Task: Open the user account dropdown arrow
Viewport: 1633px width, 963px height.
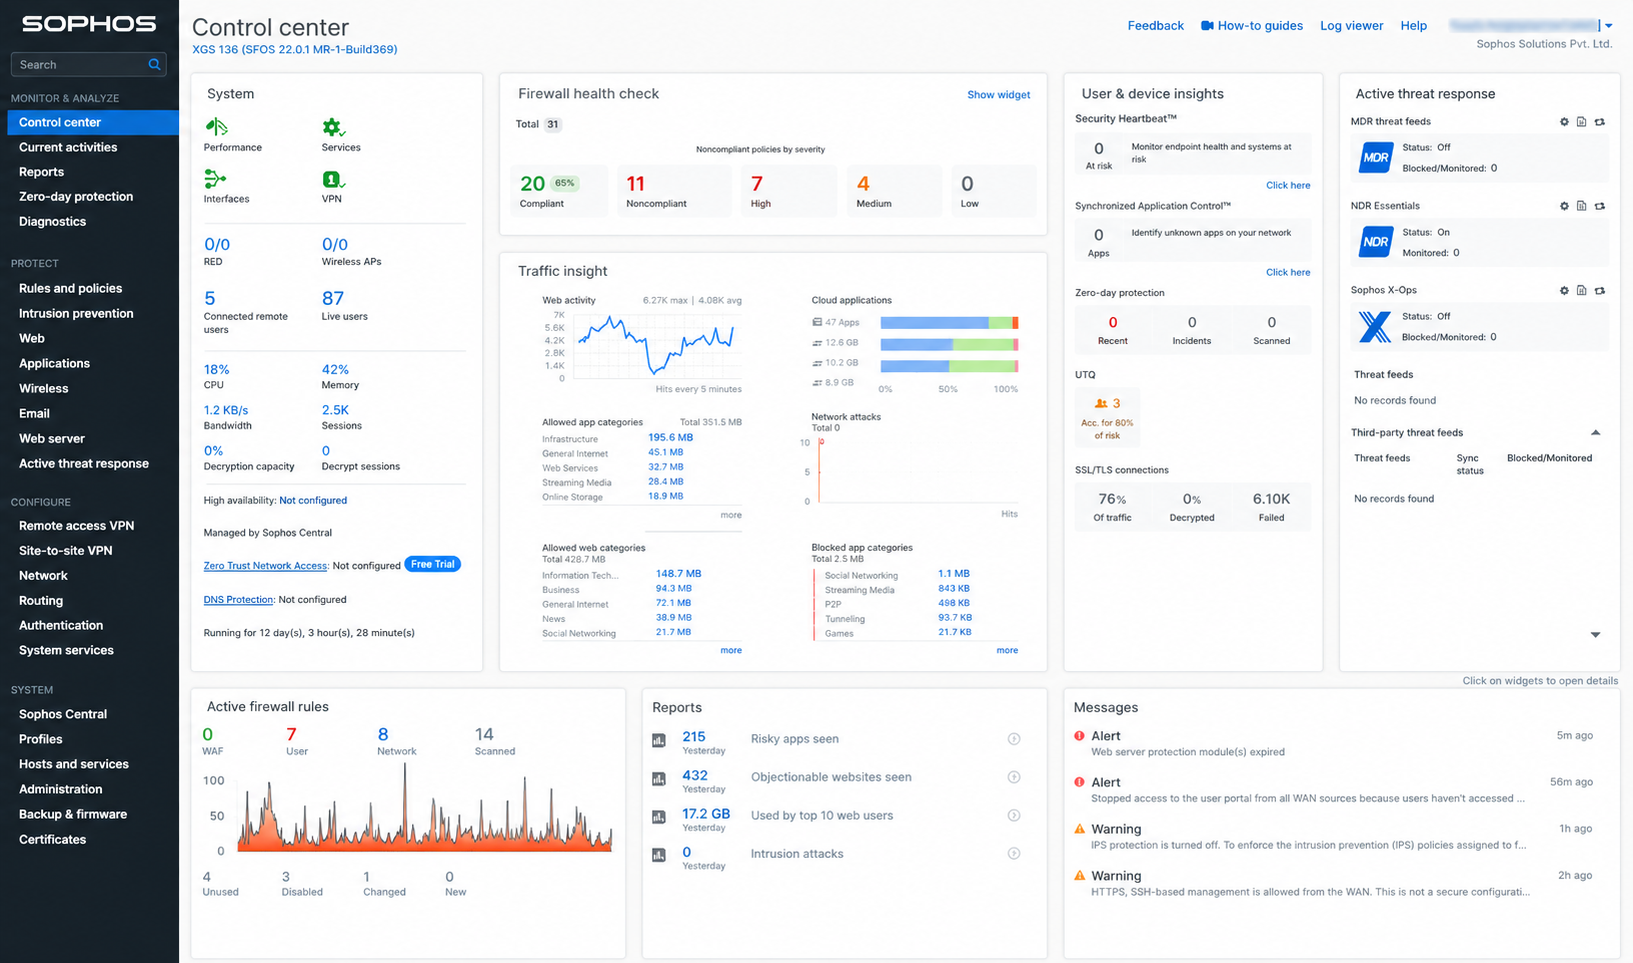Action: tap(1609, 26)
